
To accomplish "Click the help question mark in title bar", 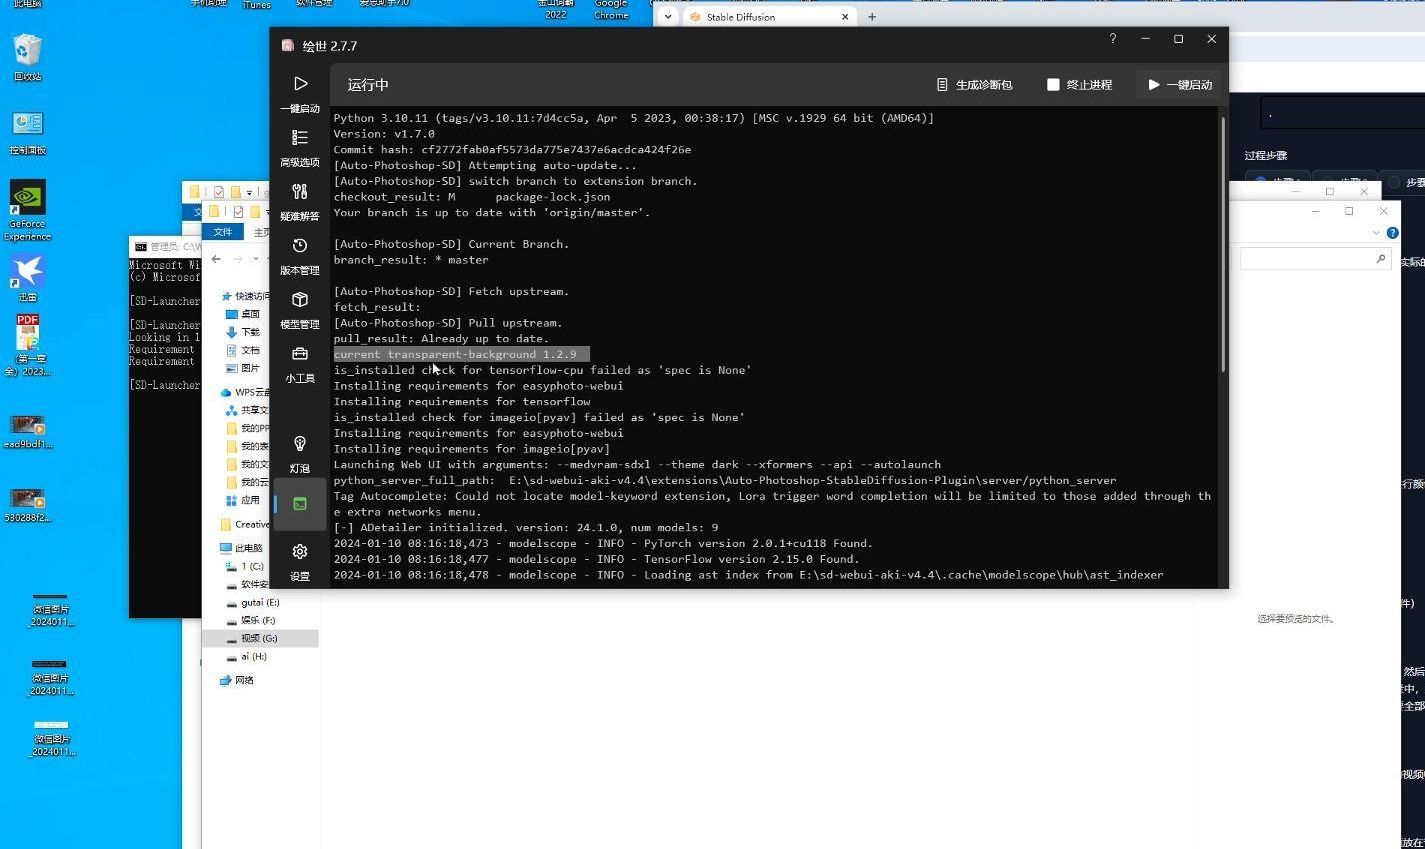I will tap(1112, 39).
